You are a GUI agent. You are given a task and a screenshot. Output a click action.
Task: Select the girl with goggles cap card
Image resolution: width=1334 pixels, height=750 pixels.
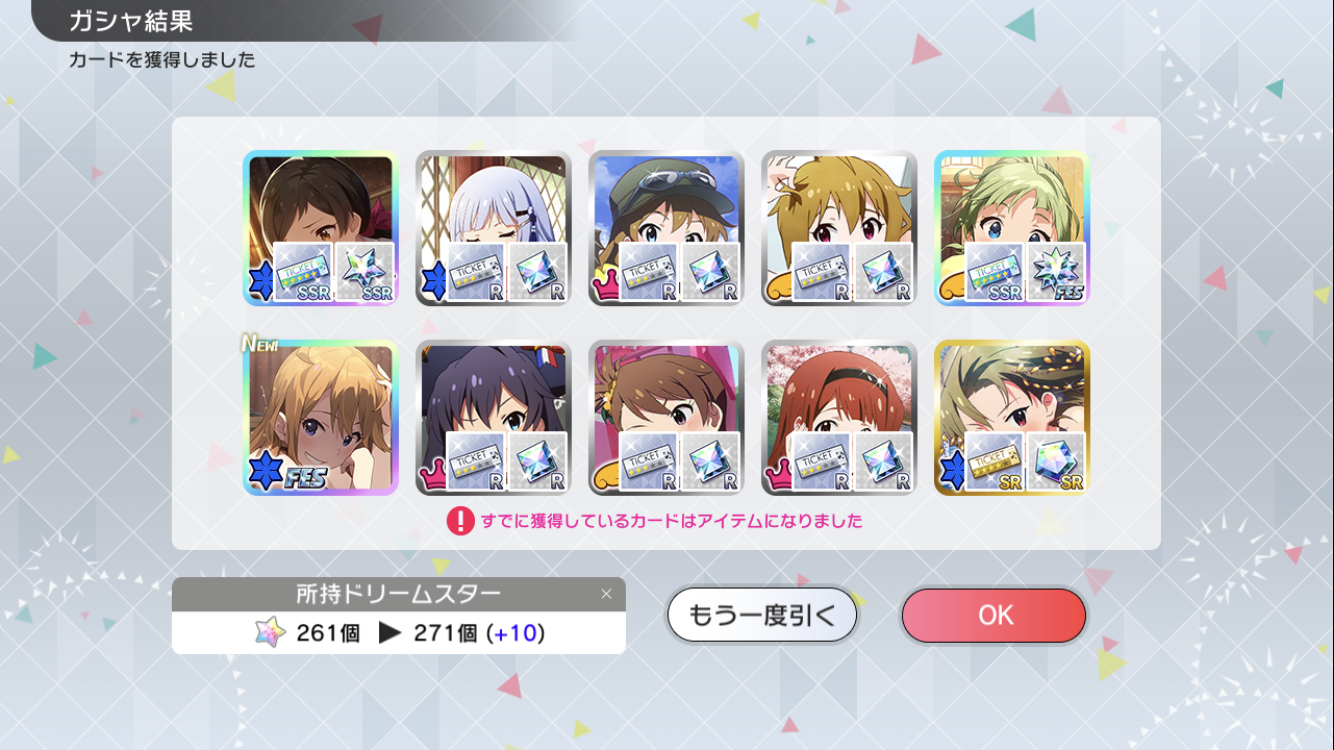[667, 228]
